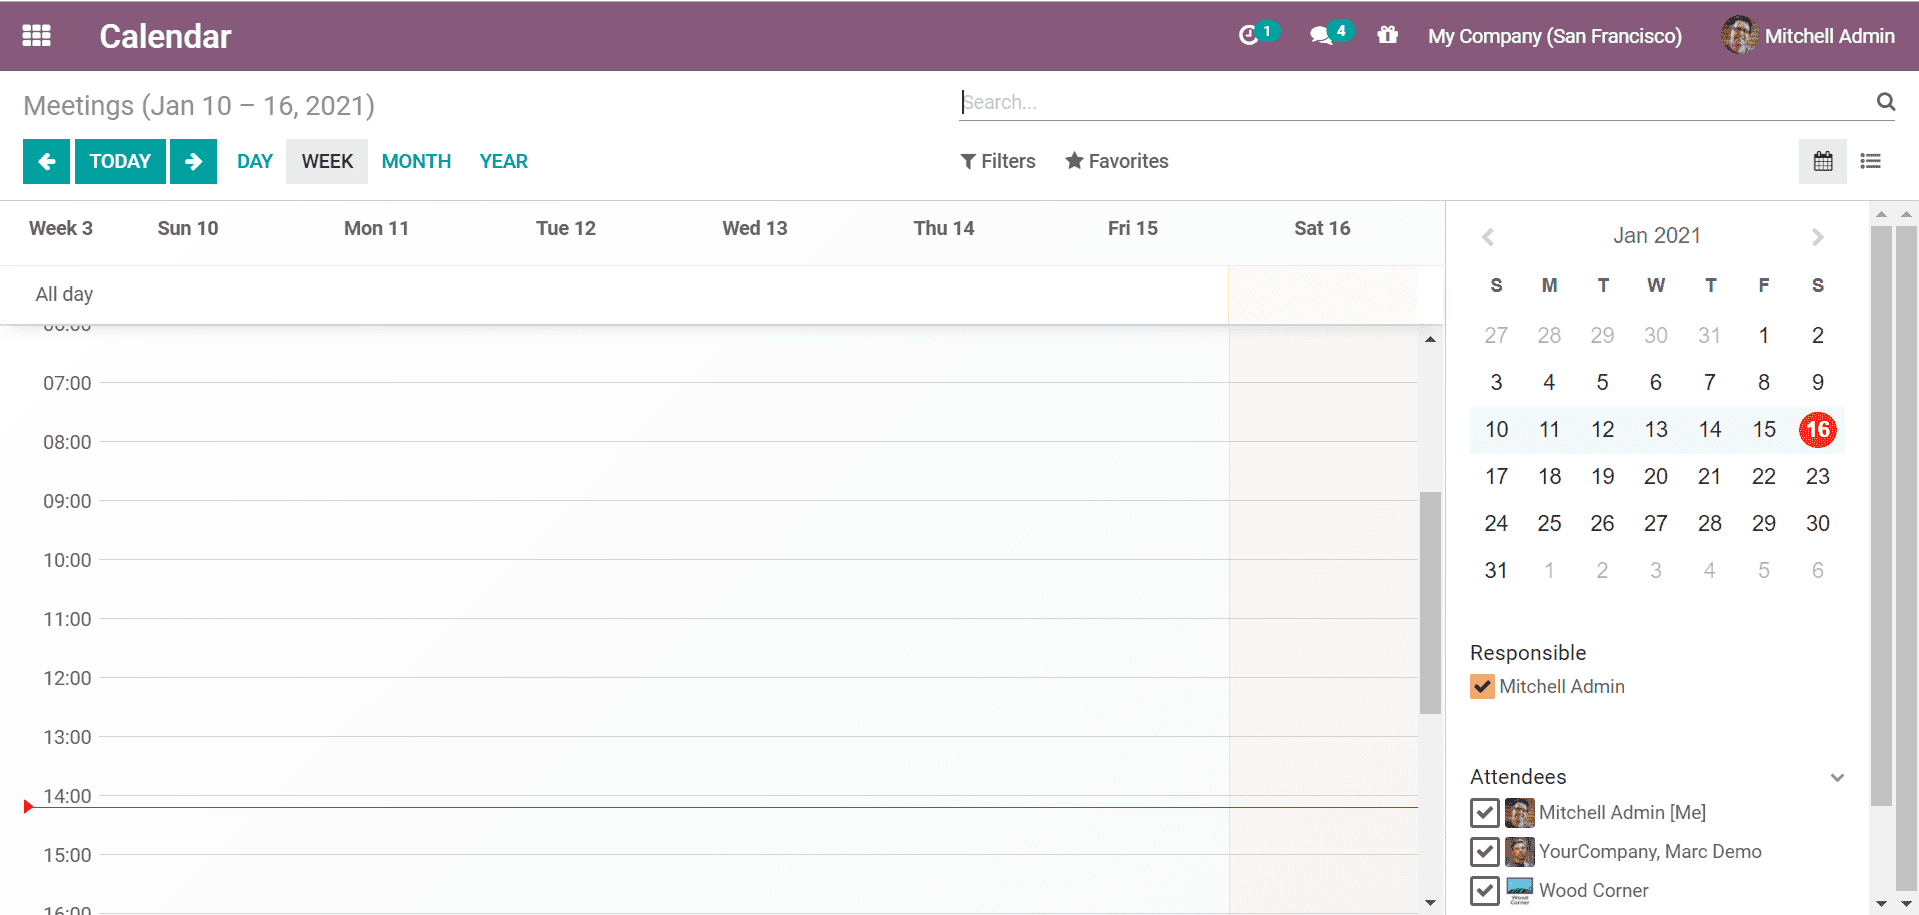Select day 12 in mini calendar

click(x=1603, y=430)
